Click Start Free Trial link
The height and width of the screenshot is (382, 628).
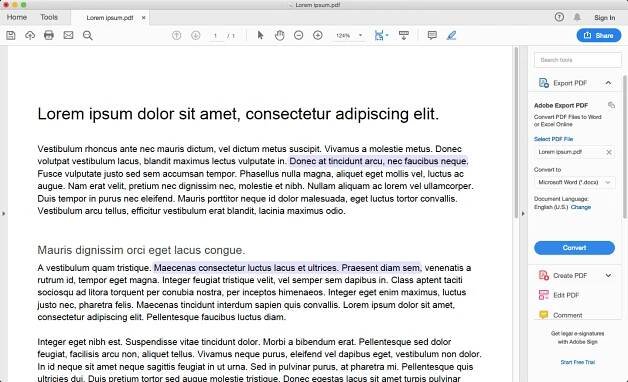578,362
